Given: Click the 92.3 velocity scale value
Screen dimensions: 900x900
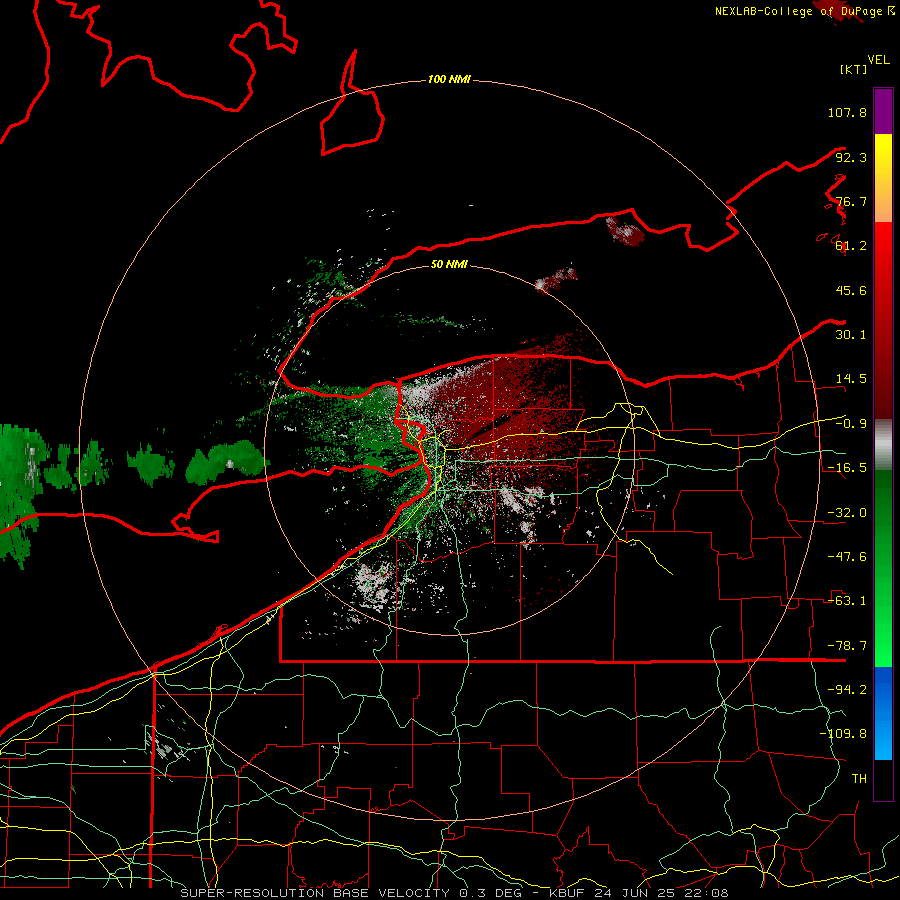Looking at the screenshot, I should coord(851,157).
